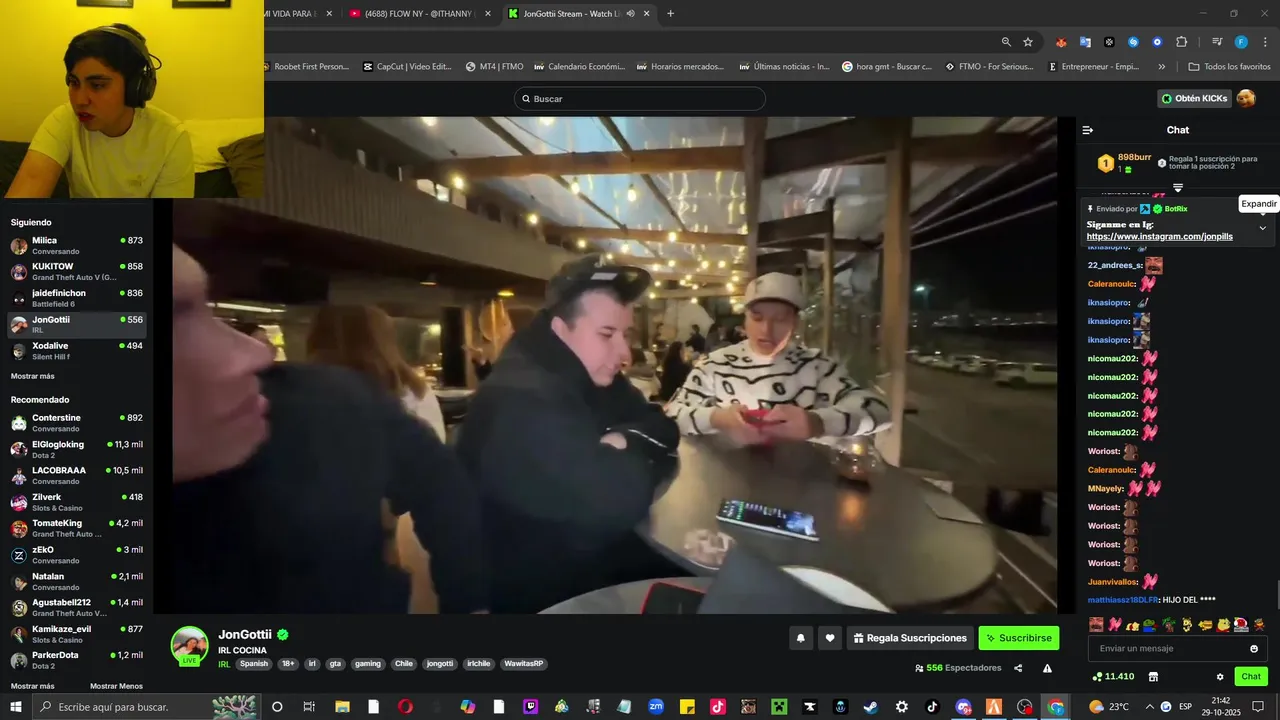Viewport: 1280px width, 720px height.
Task: Open the Kick points shop icon
Action: point(1153,677)
